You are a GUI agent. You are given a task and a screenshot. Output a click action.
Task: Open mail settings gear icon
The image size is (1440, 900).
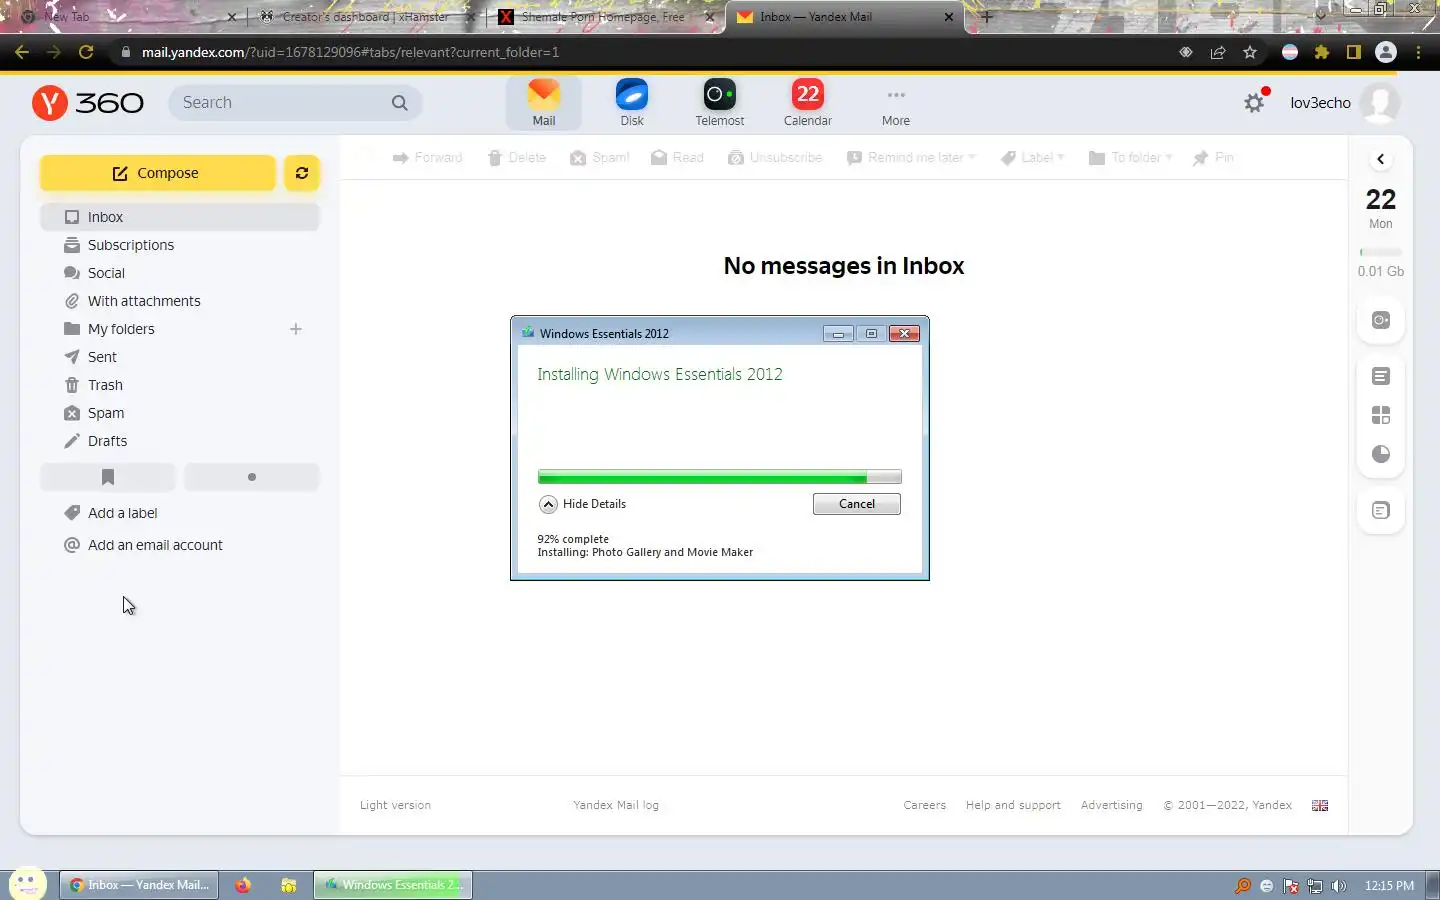click(1254, 103)
